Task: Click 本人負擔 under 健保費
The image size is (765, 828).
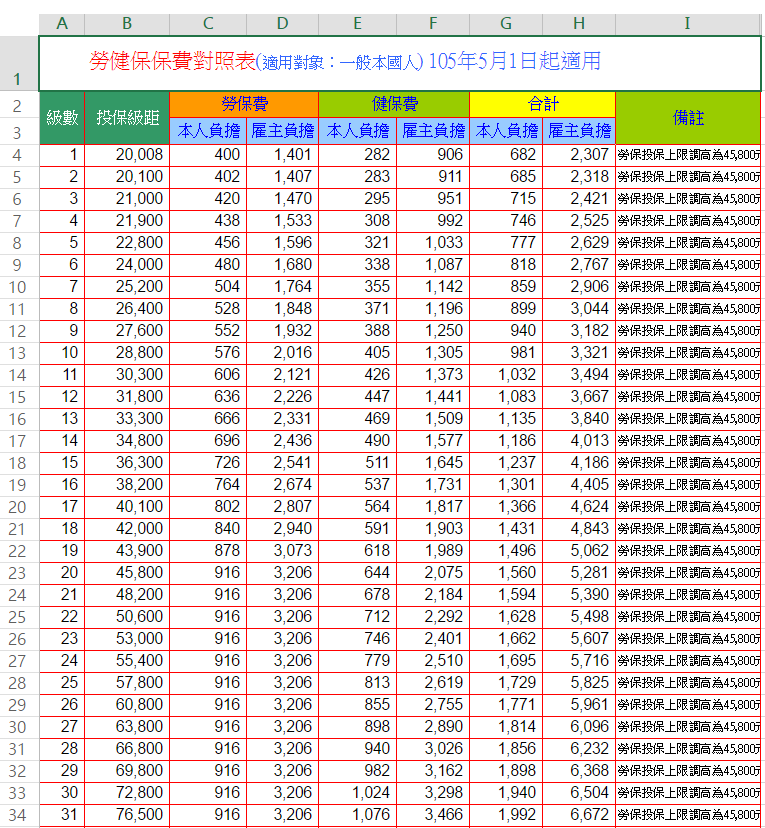Action: click(357, 131)
